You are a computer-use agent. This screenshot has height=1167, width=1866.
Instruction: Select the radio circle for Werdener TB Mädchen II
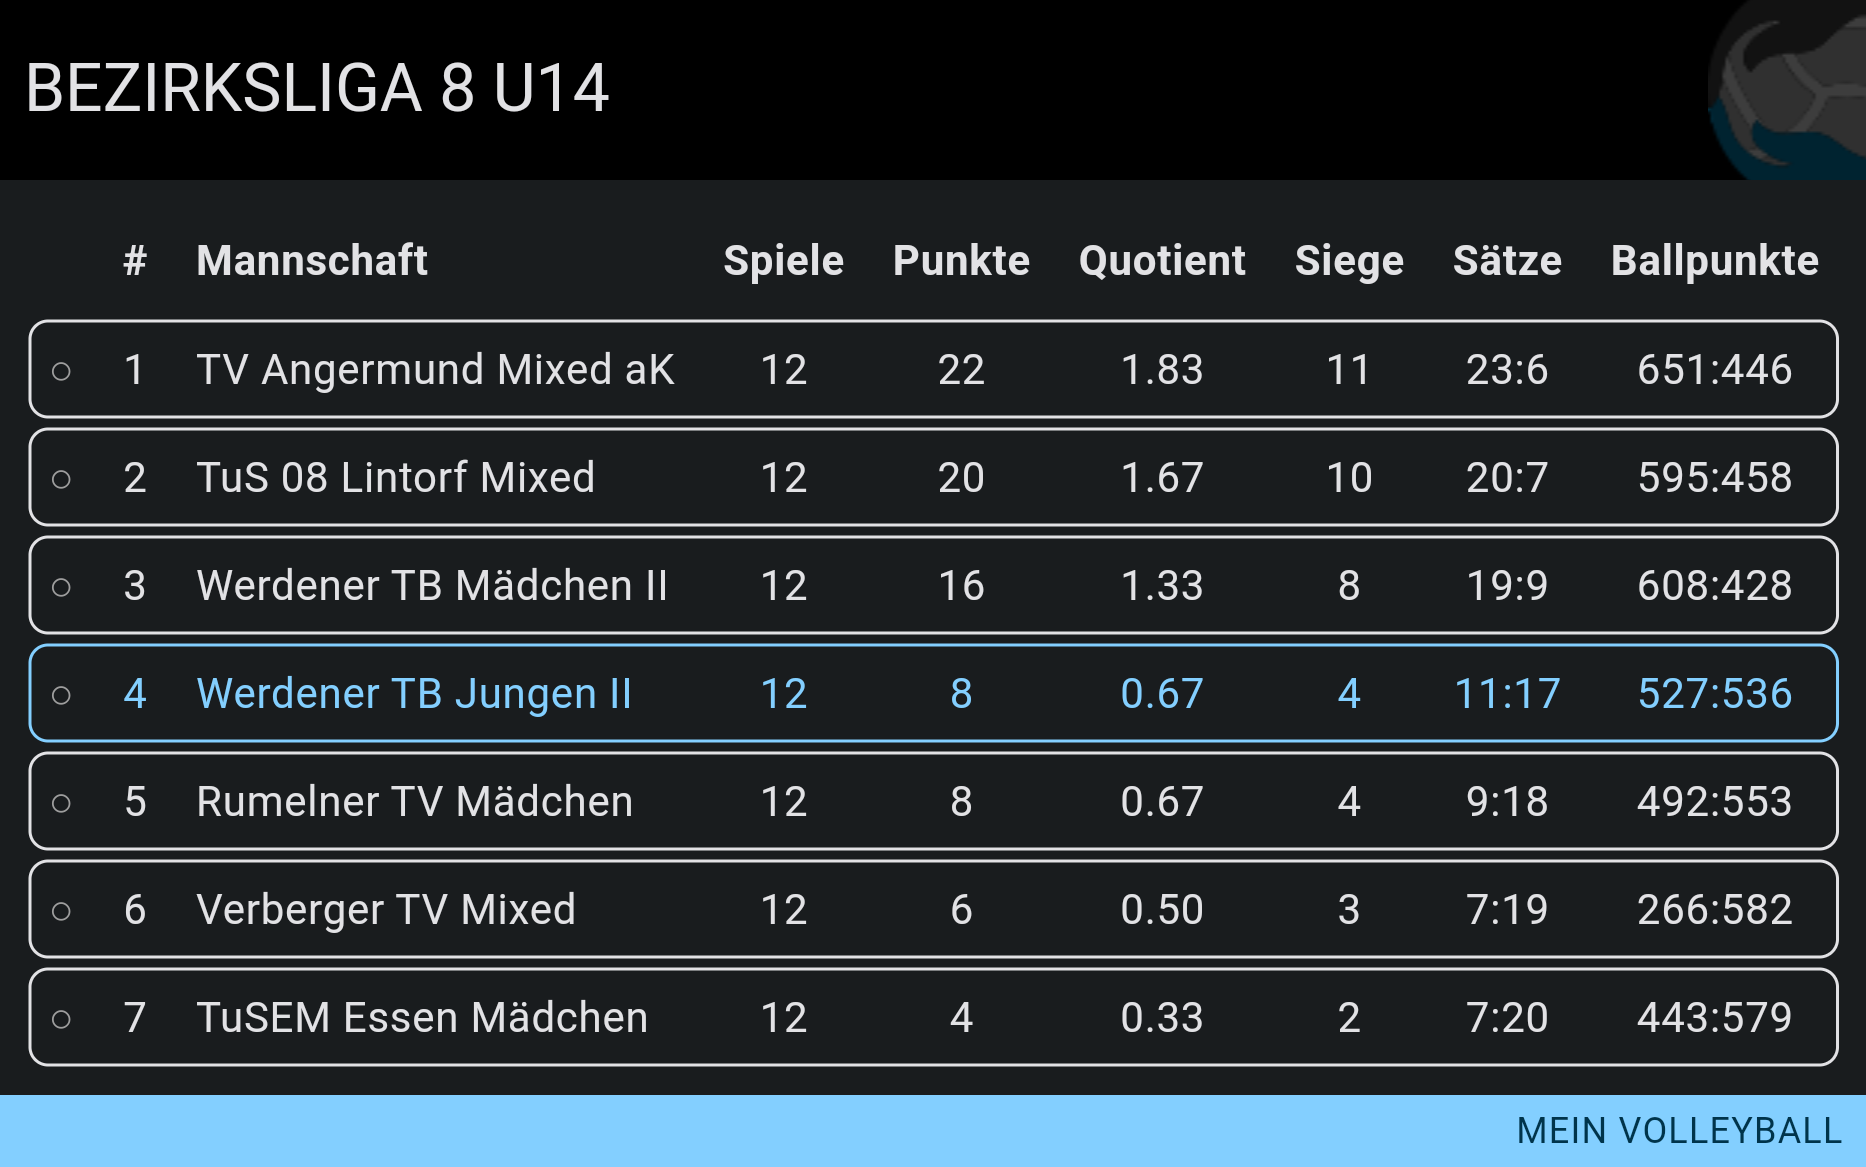click(x=61, y=587)
